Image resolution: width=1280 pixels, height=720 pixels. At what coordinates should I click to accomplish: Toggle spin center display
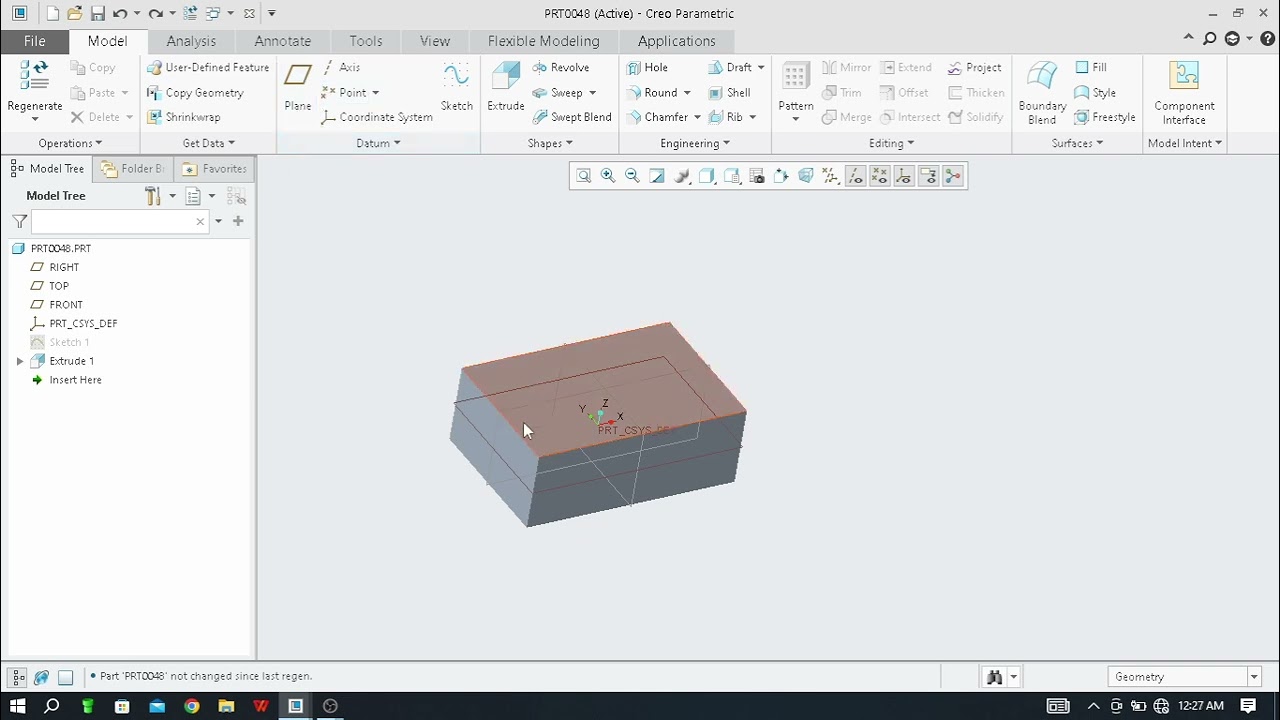point(953,176)
